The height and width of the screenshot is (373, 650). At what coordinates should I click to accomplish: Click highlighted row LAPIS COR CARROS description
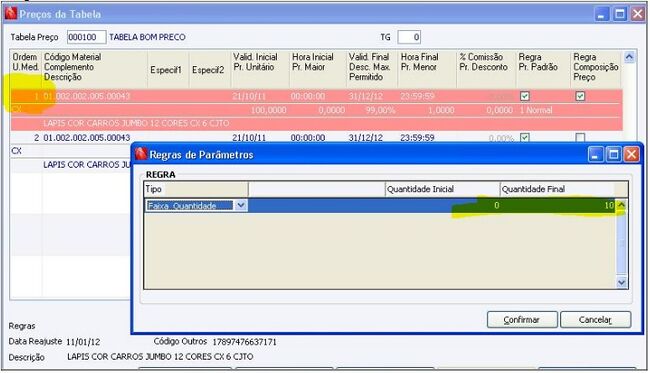point(136,124)
